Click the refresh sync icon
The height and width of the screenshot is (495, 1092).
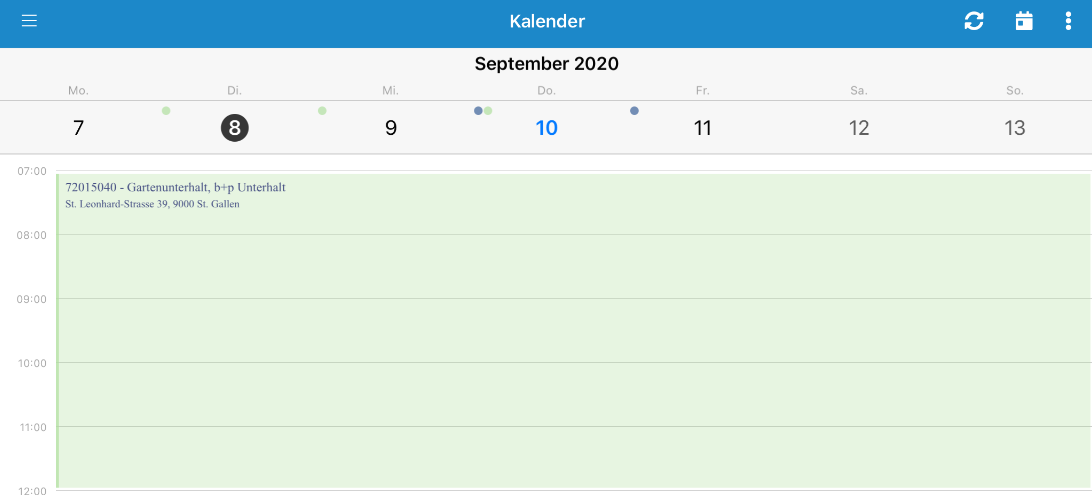pos(974,21)
